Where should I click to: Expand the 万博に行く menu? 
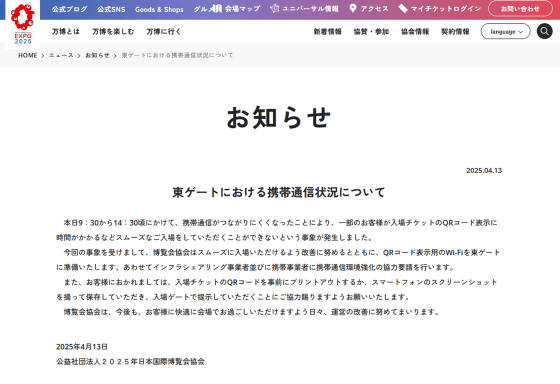[x=164, y=32]
